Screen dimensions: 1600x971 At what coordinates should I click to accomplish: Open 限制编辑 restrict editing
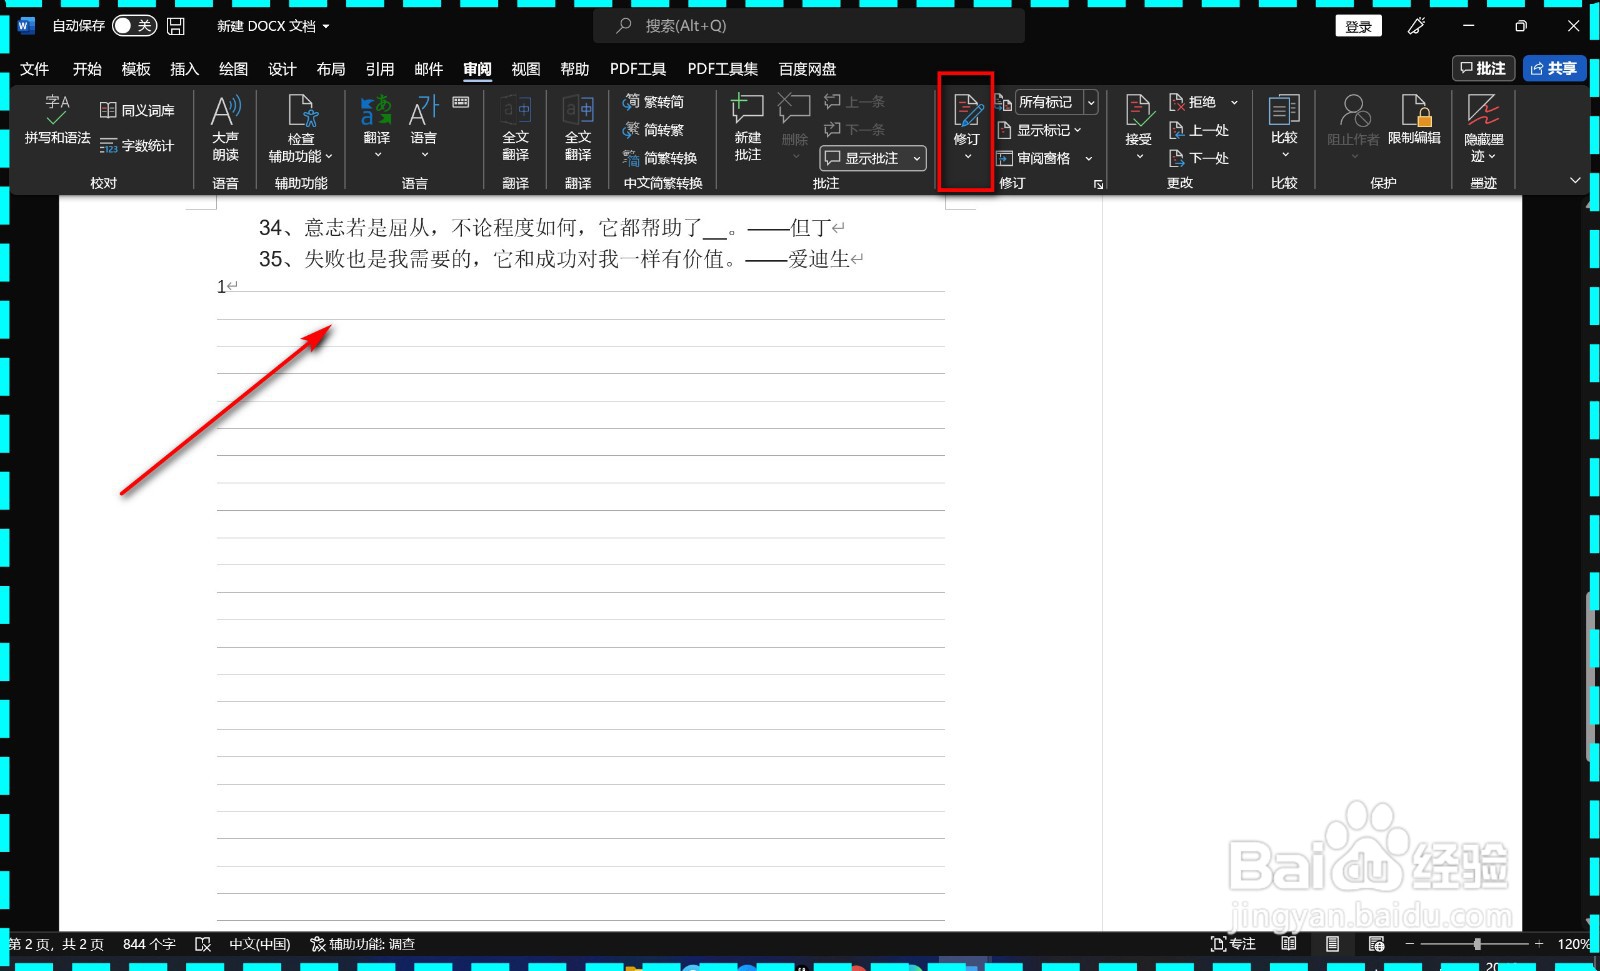point(1415,120)
